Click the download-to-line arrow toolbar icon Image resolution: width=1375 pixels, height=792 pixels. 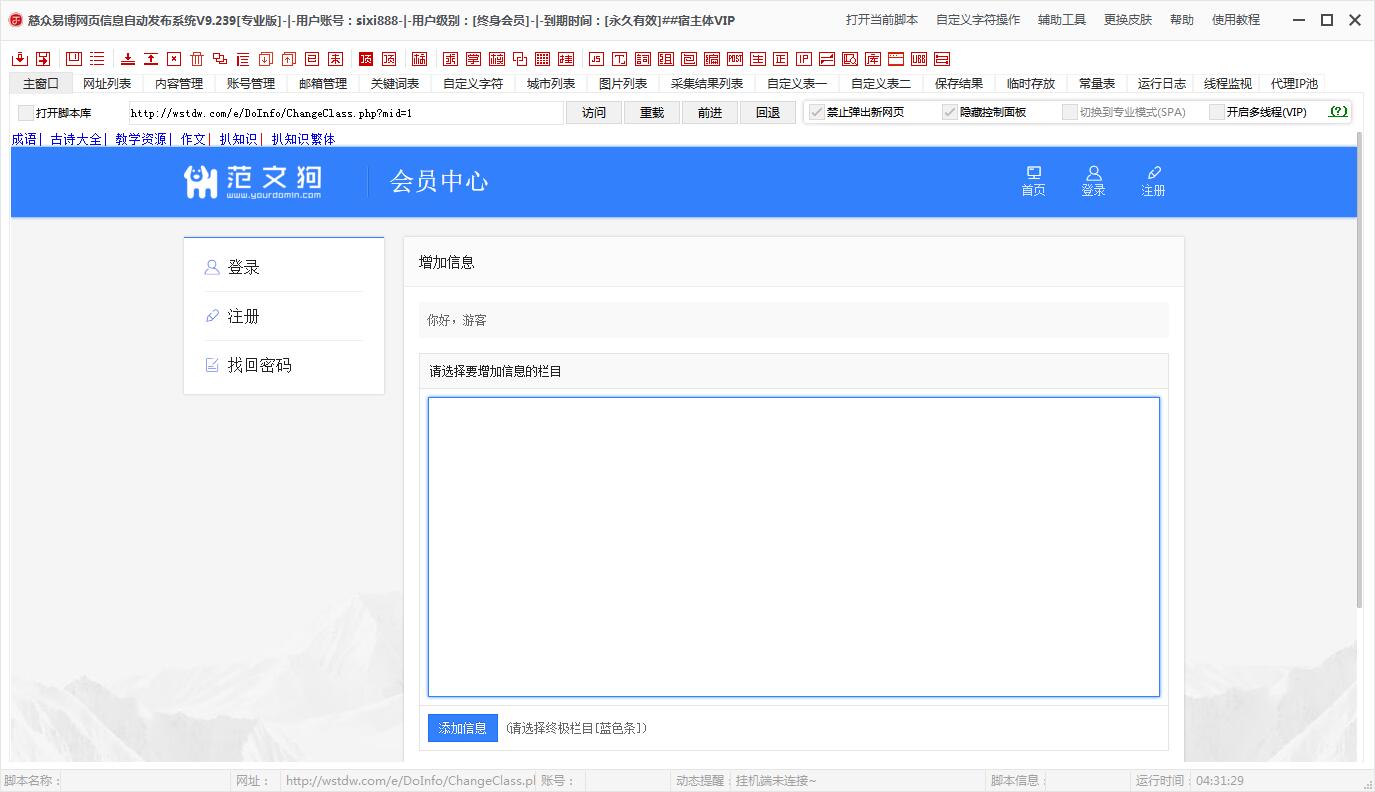pos(128,59)
